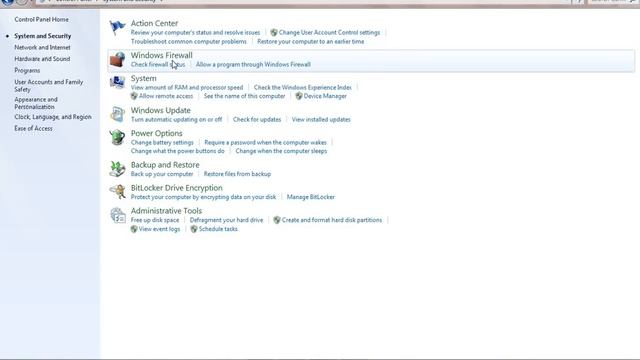Select Programs category in sidebar

tap(27, 71)
